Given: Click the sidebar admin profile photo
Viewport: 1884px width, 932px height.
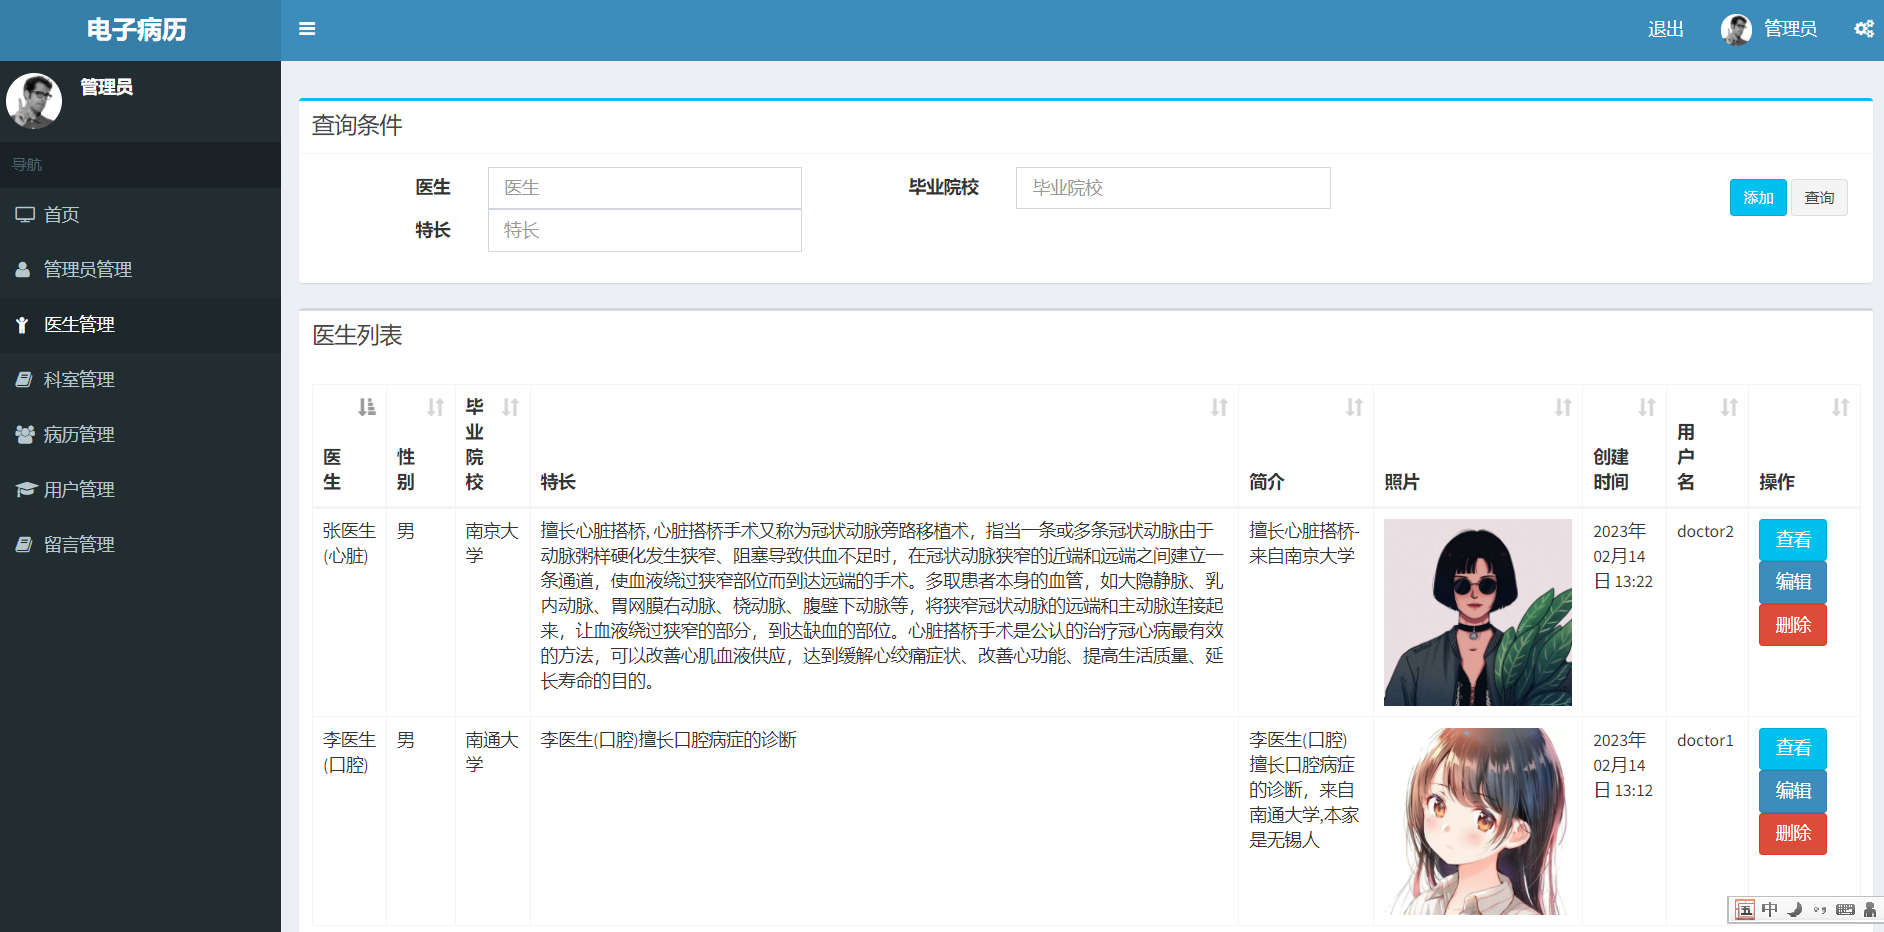Looking at the screenshot, I should (34, 101).
